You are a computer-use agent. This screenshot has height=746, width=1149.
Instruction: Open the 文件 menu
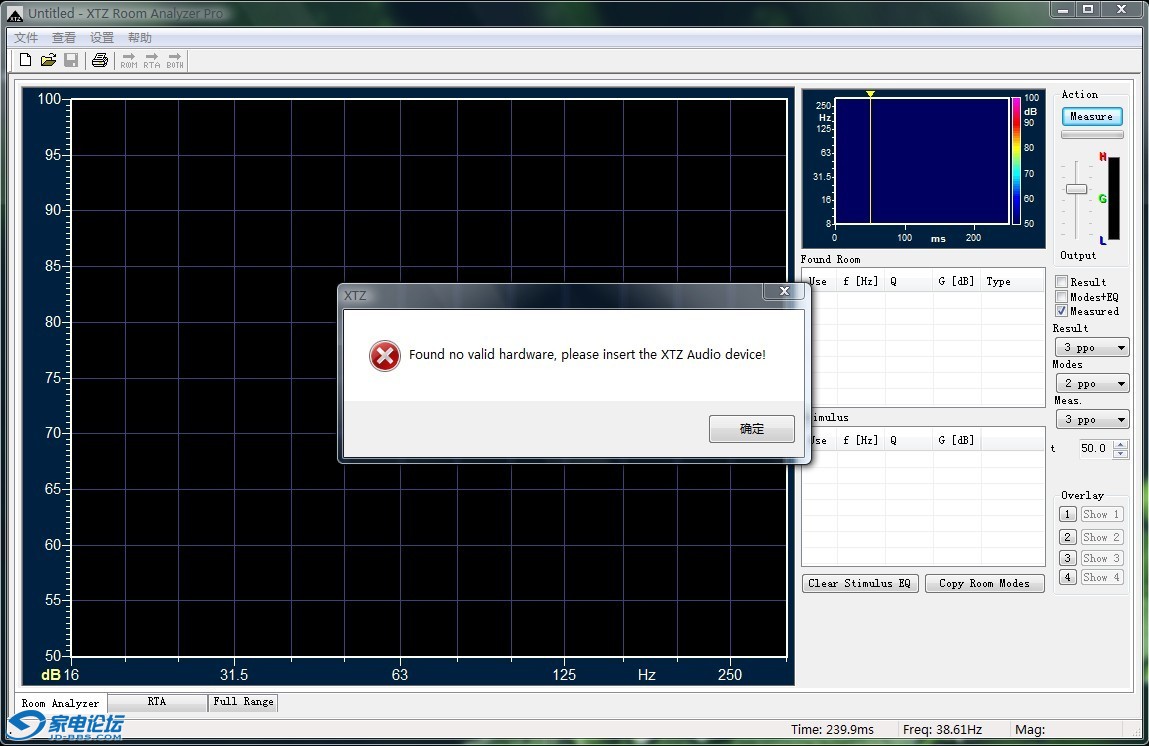(26, 37)
